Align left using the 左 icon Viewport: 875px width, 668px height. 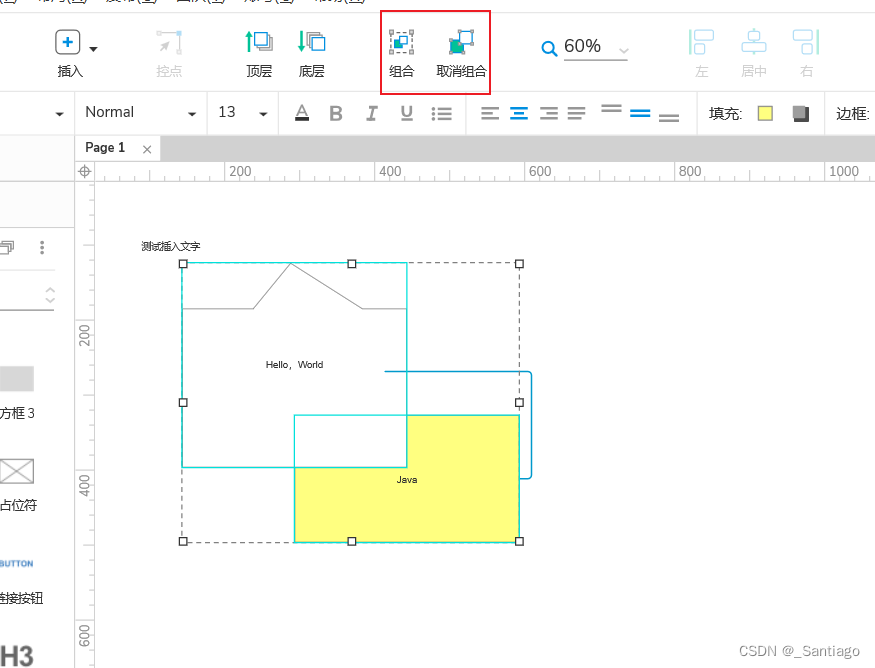[701, 54]
